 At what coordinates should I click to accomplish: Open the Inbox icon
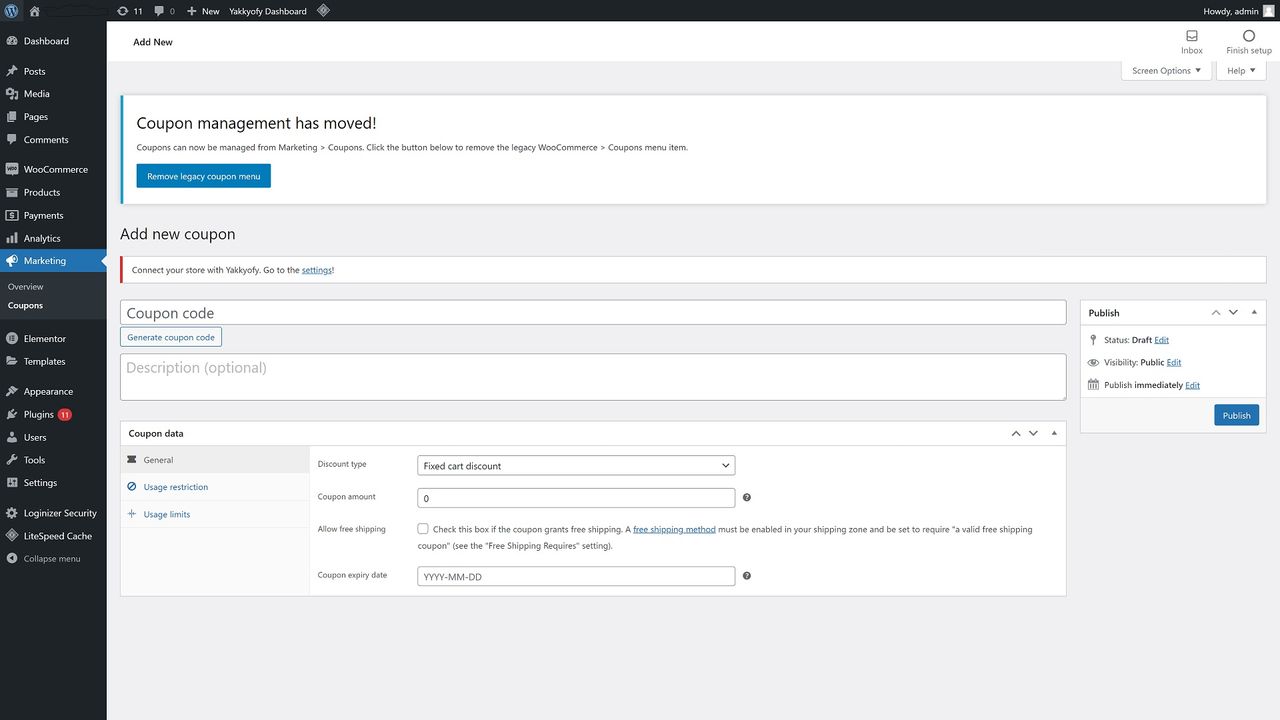click(1192, 36)
